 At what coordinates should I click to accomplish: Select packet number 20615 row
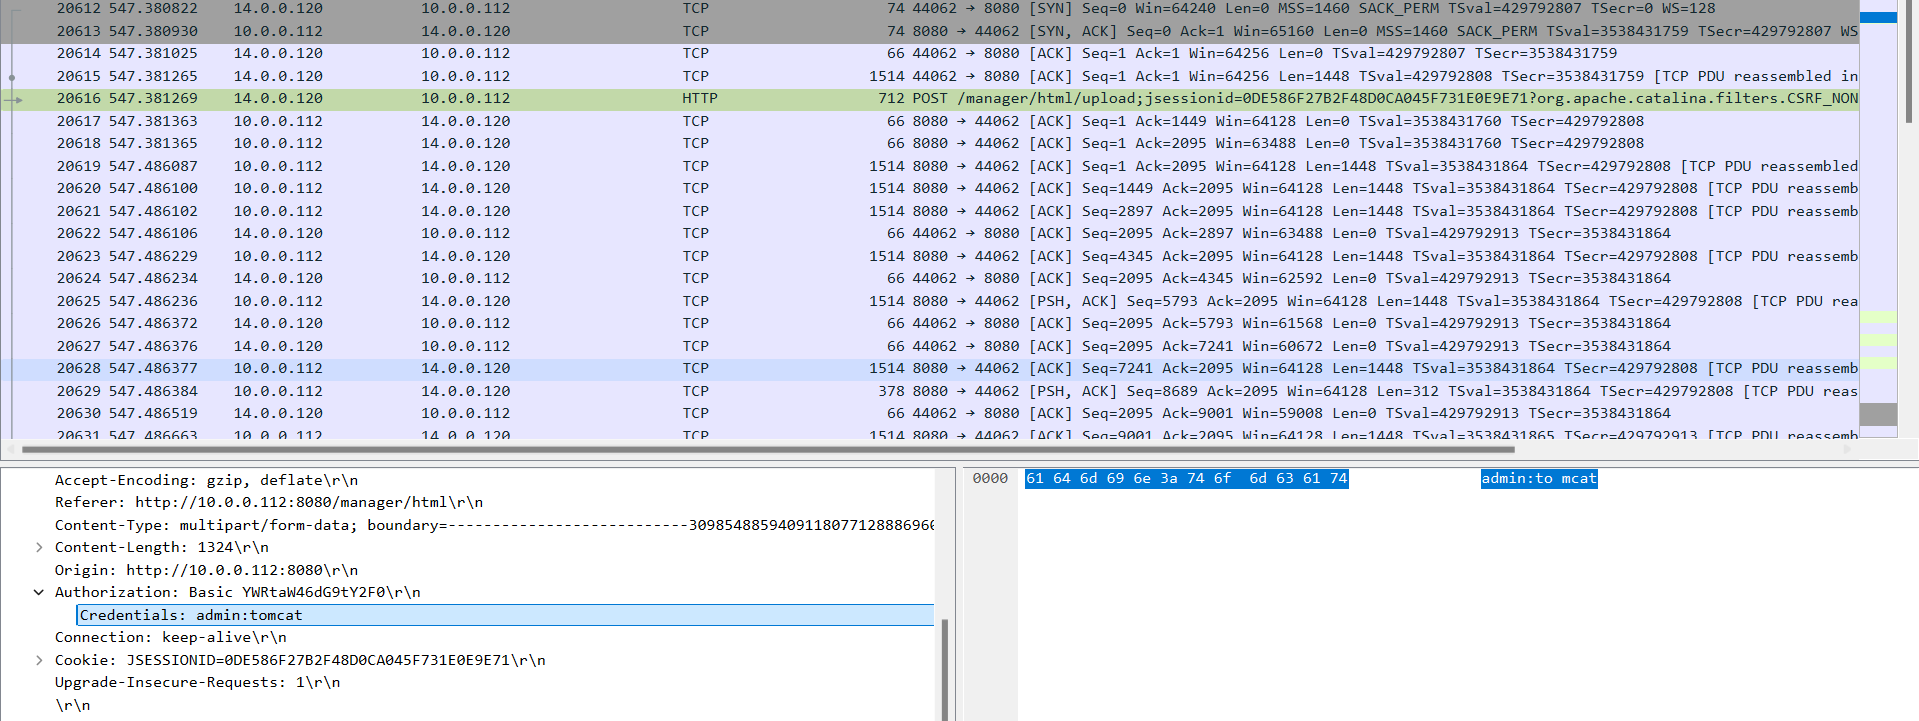click(930, 76)
